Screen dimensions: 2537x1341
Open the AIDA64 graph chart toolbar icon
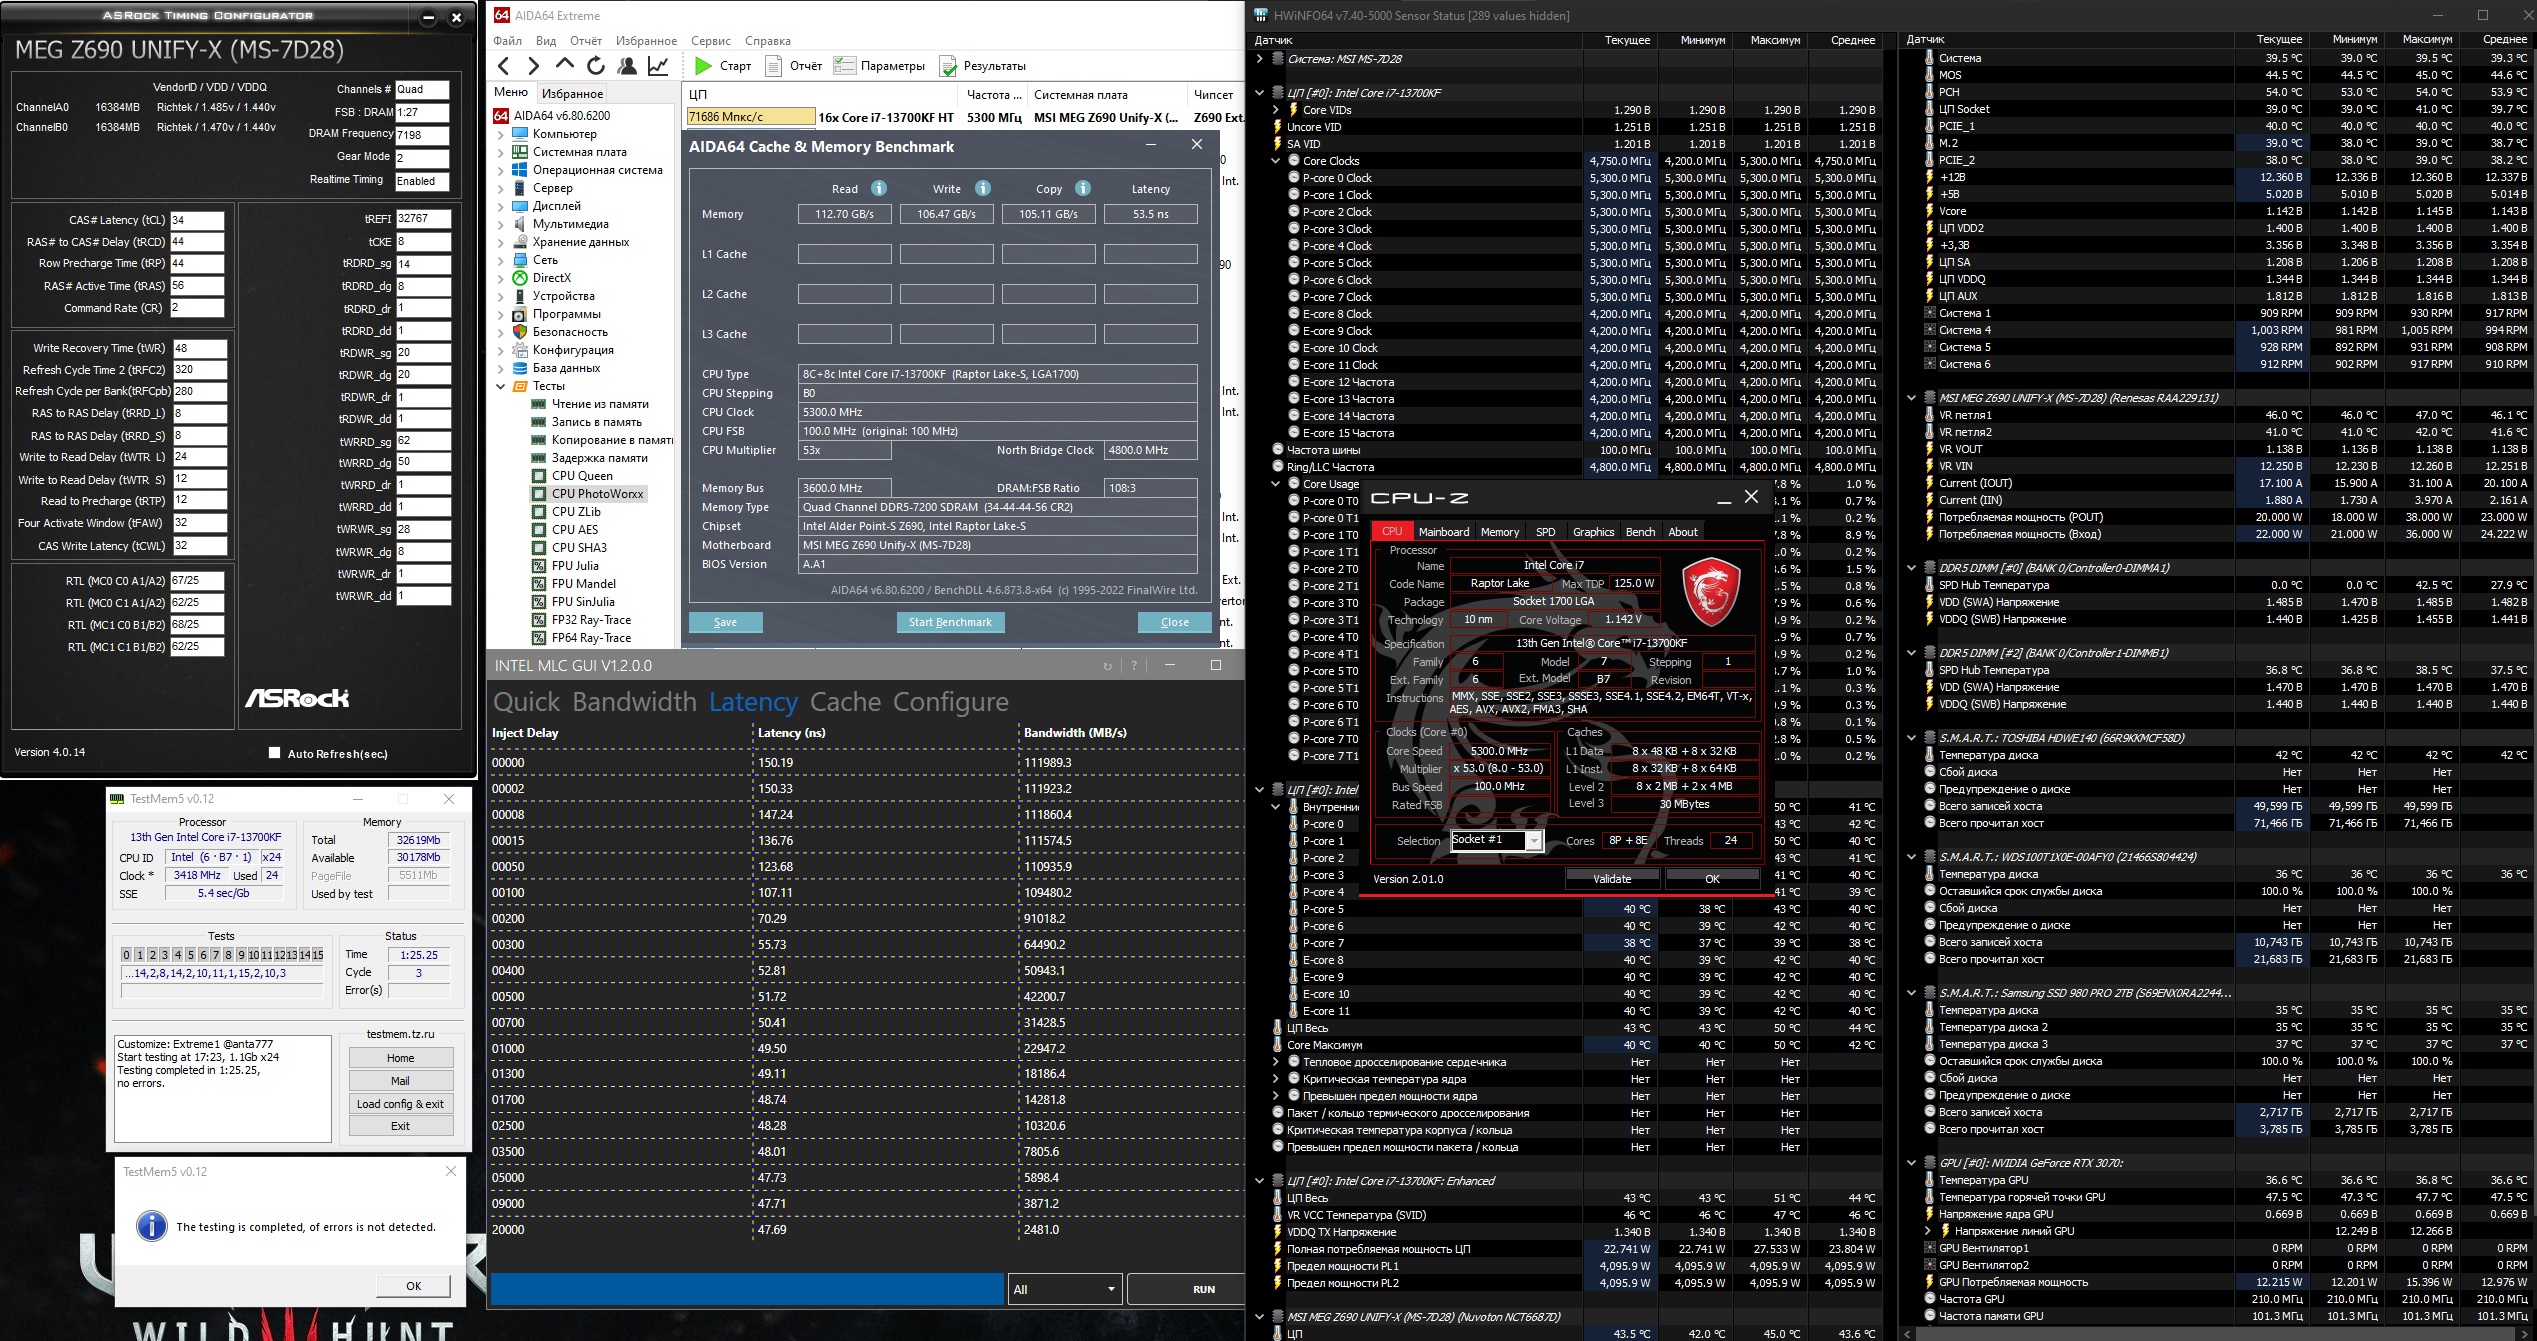(658, 66)
